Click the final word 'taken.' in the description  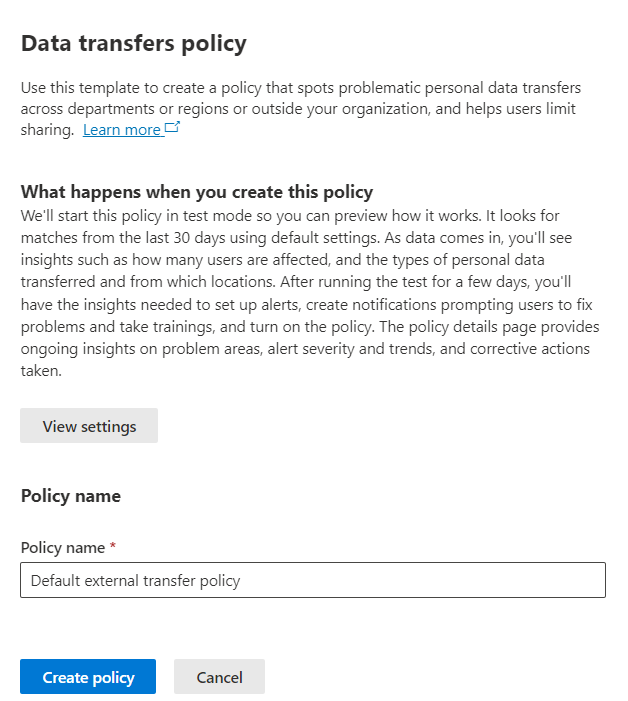coord(41,368)
